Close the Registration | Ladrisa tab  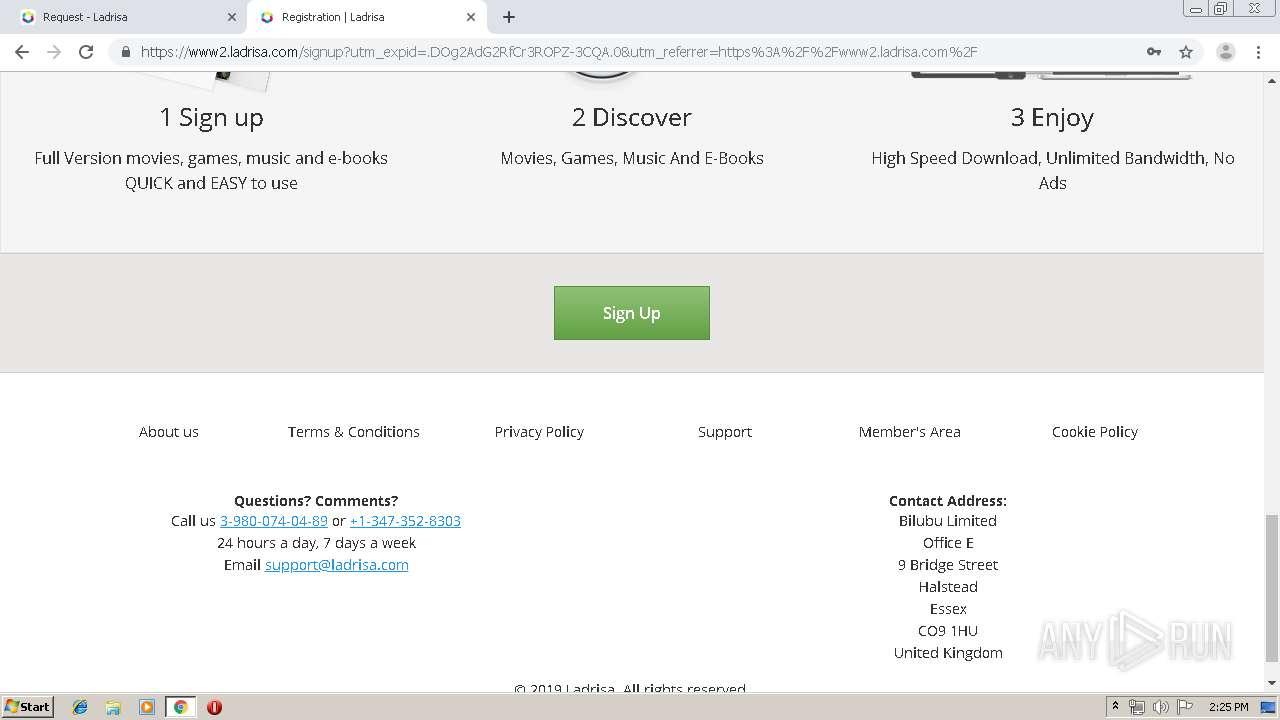click(x=471, y=17)
